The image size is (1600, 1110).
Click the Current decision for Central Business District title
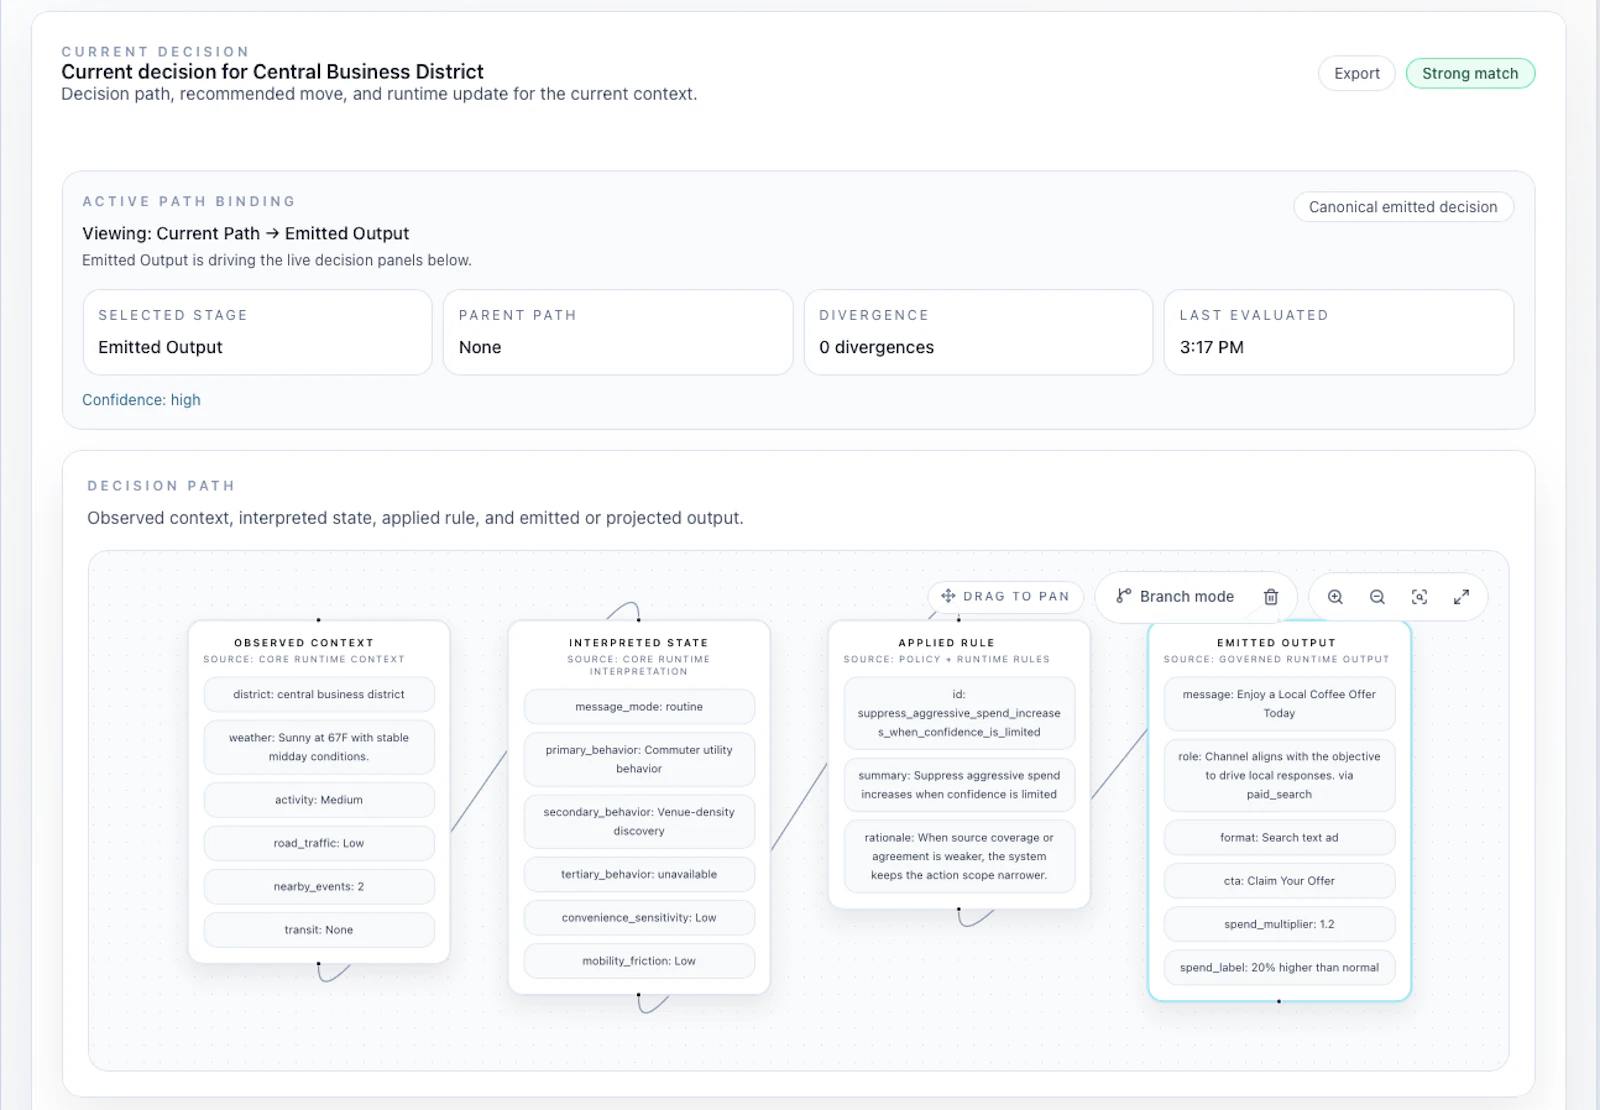(x=272, y=71)
